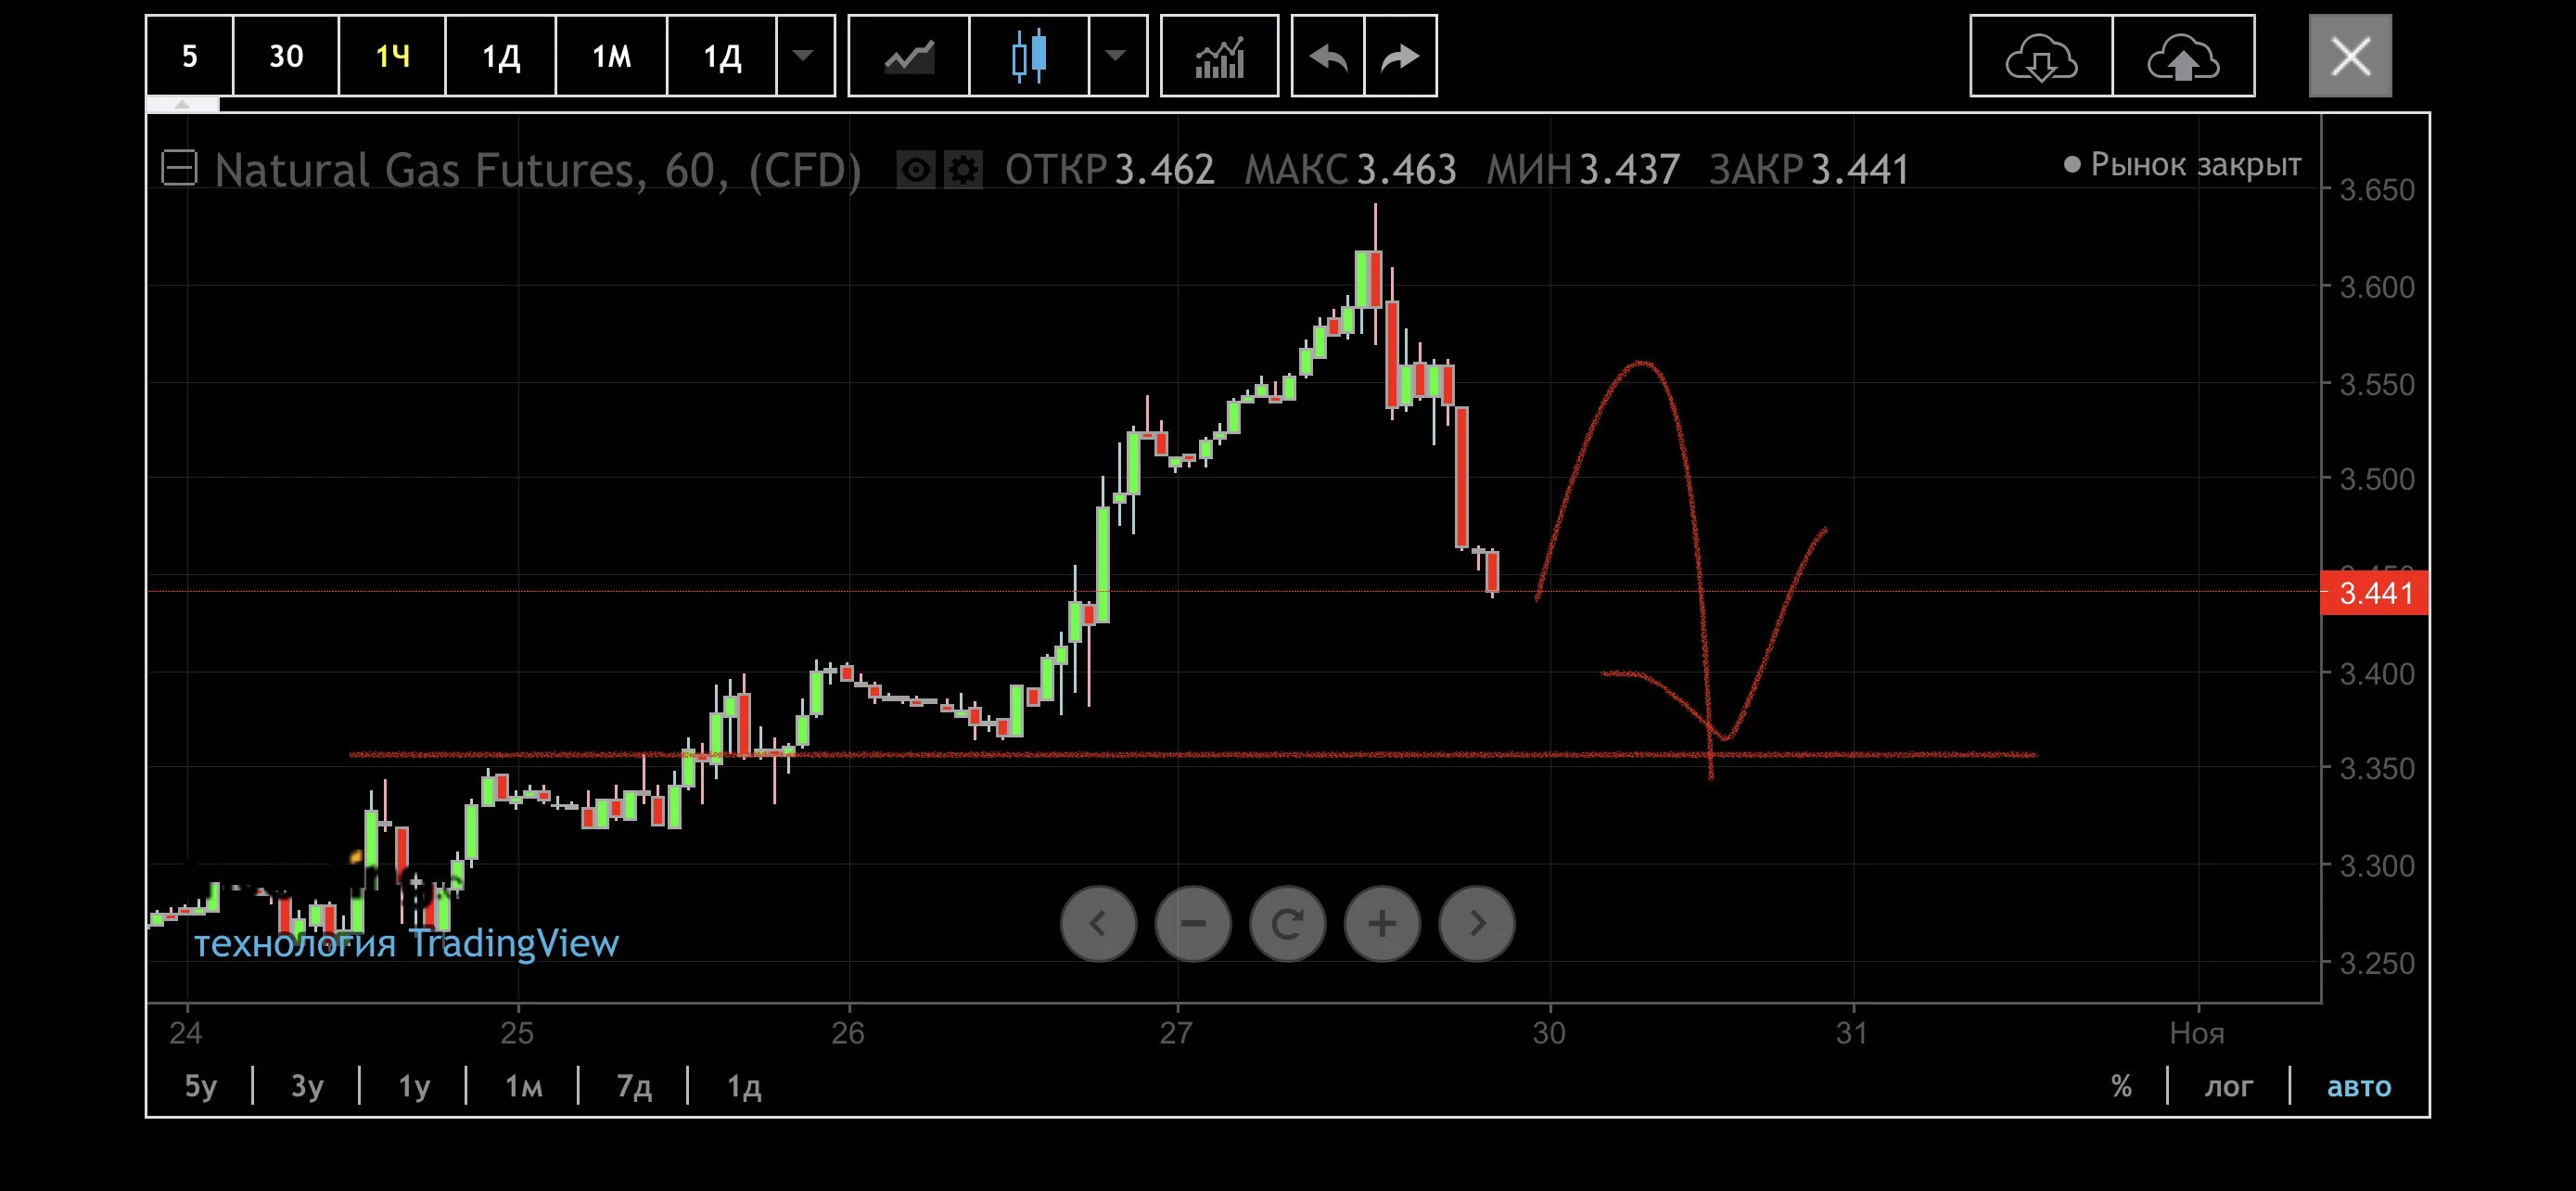Open the технология TradingView link
Screen dimensions: 2576x1191
point(406,943)
